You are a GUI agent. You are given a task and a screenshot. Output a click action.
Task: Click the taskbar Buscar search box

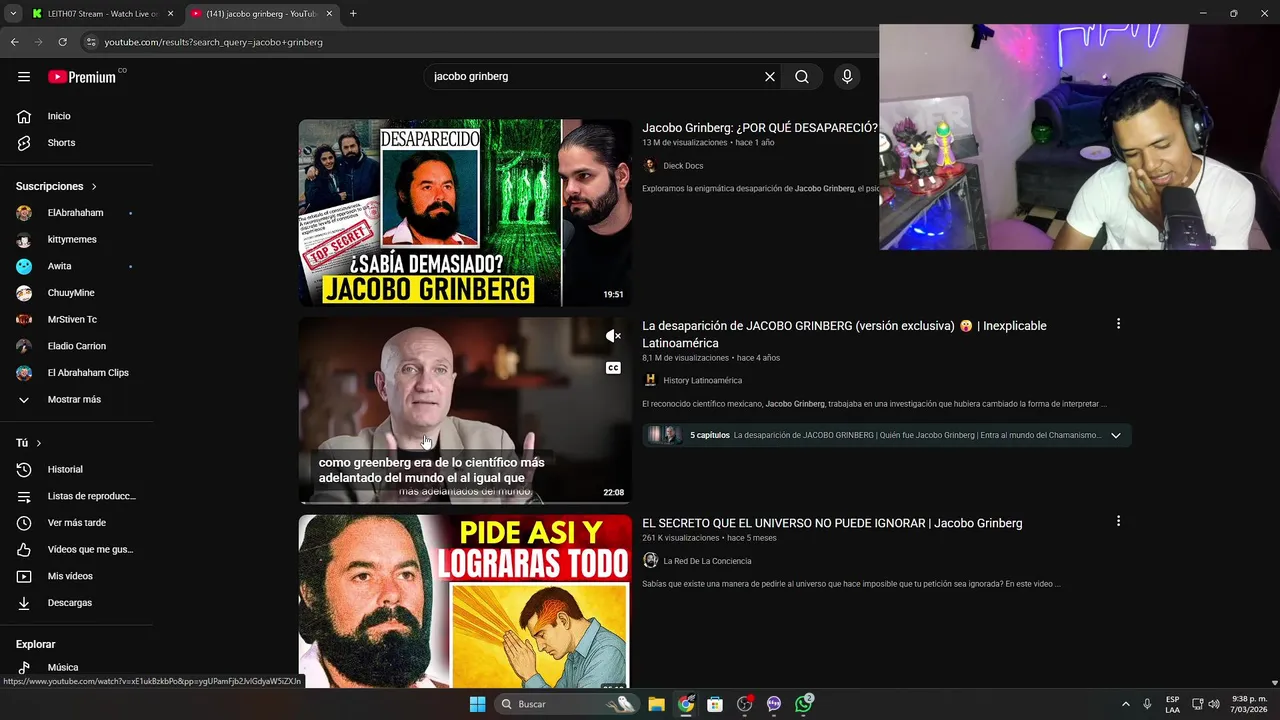(568, 704)
